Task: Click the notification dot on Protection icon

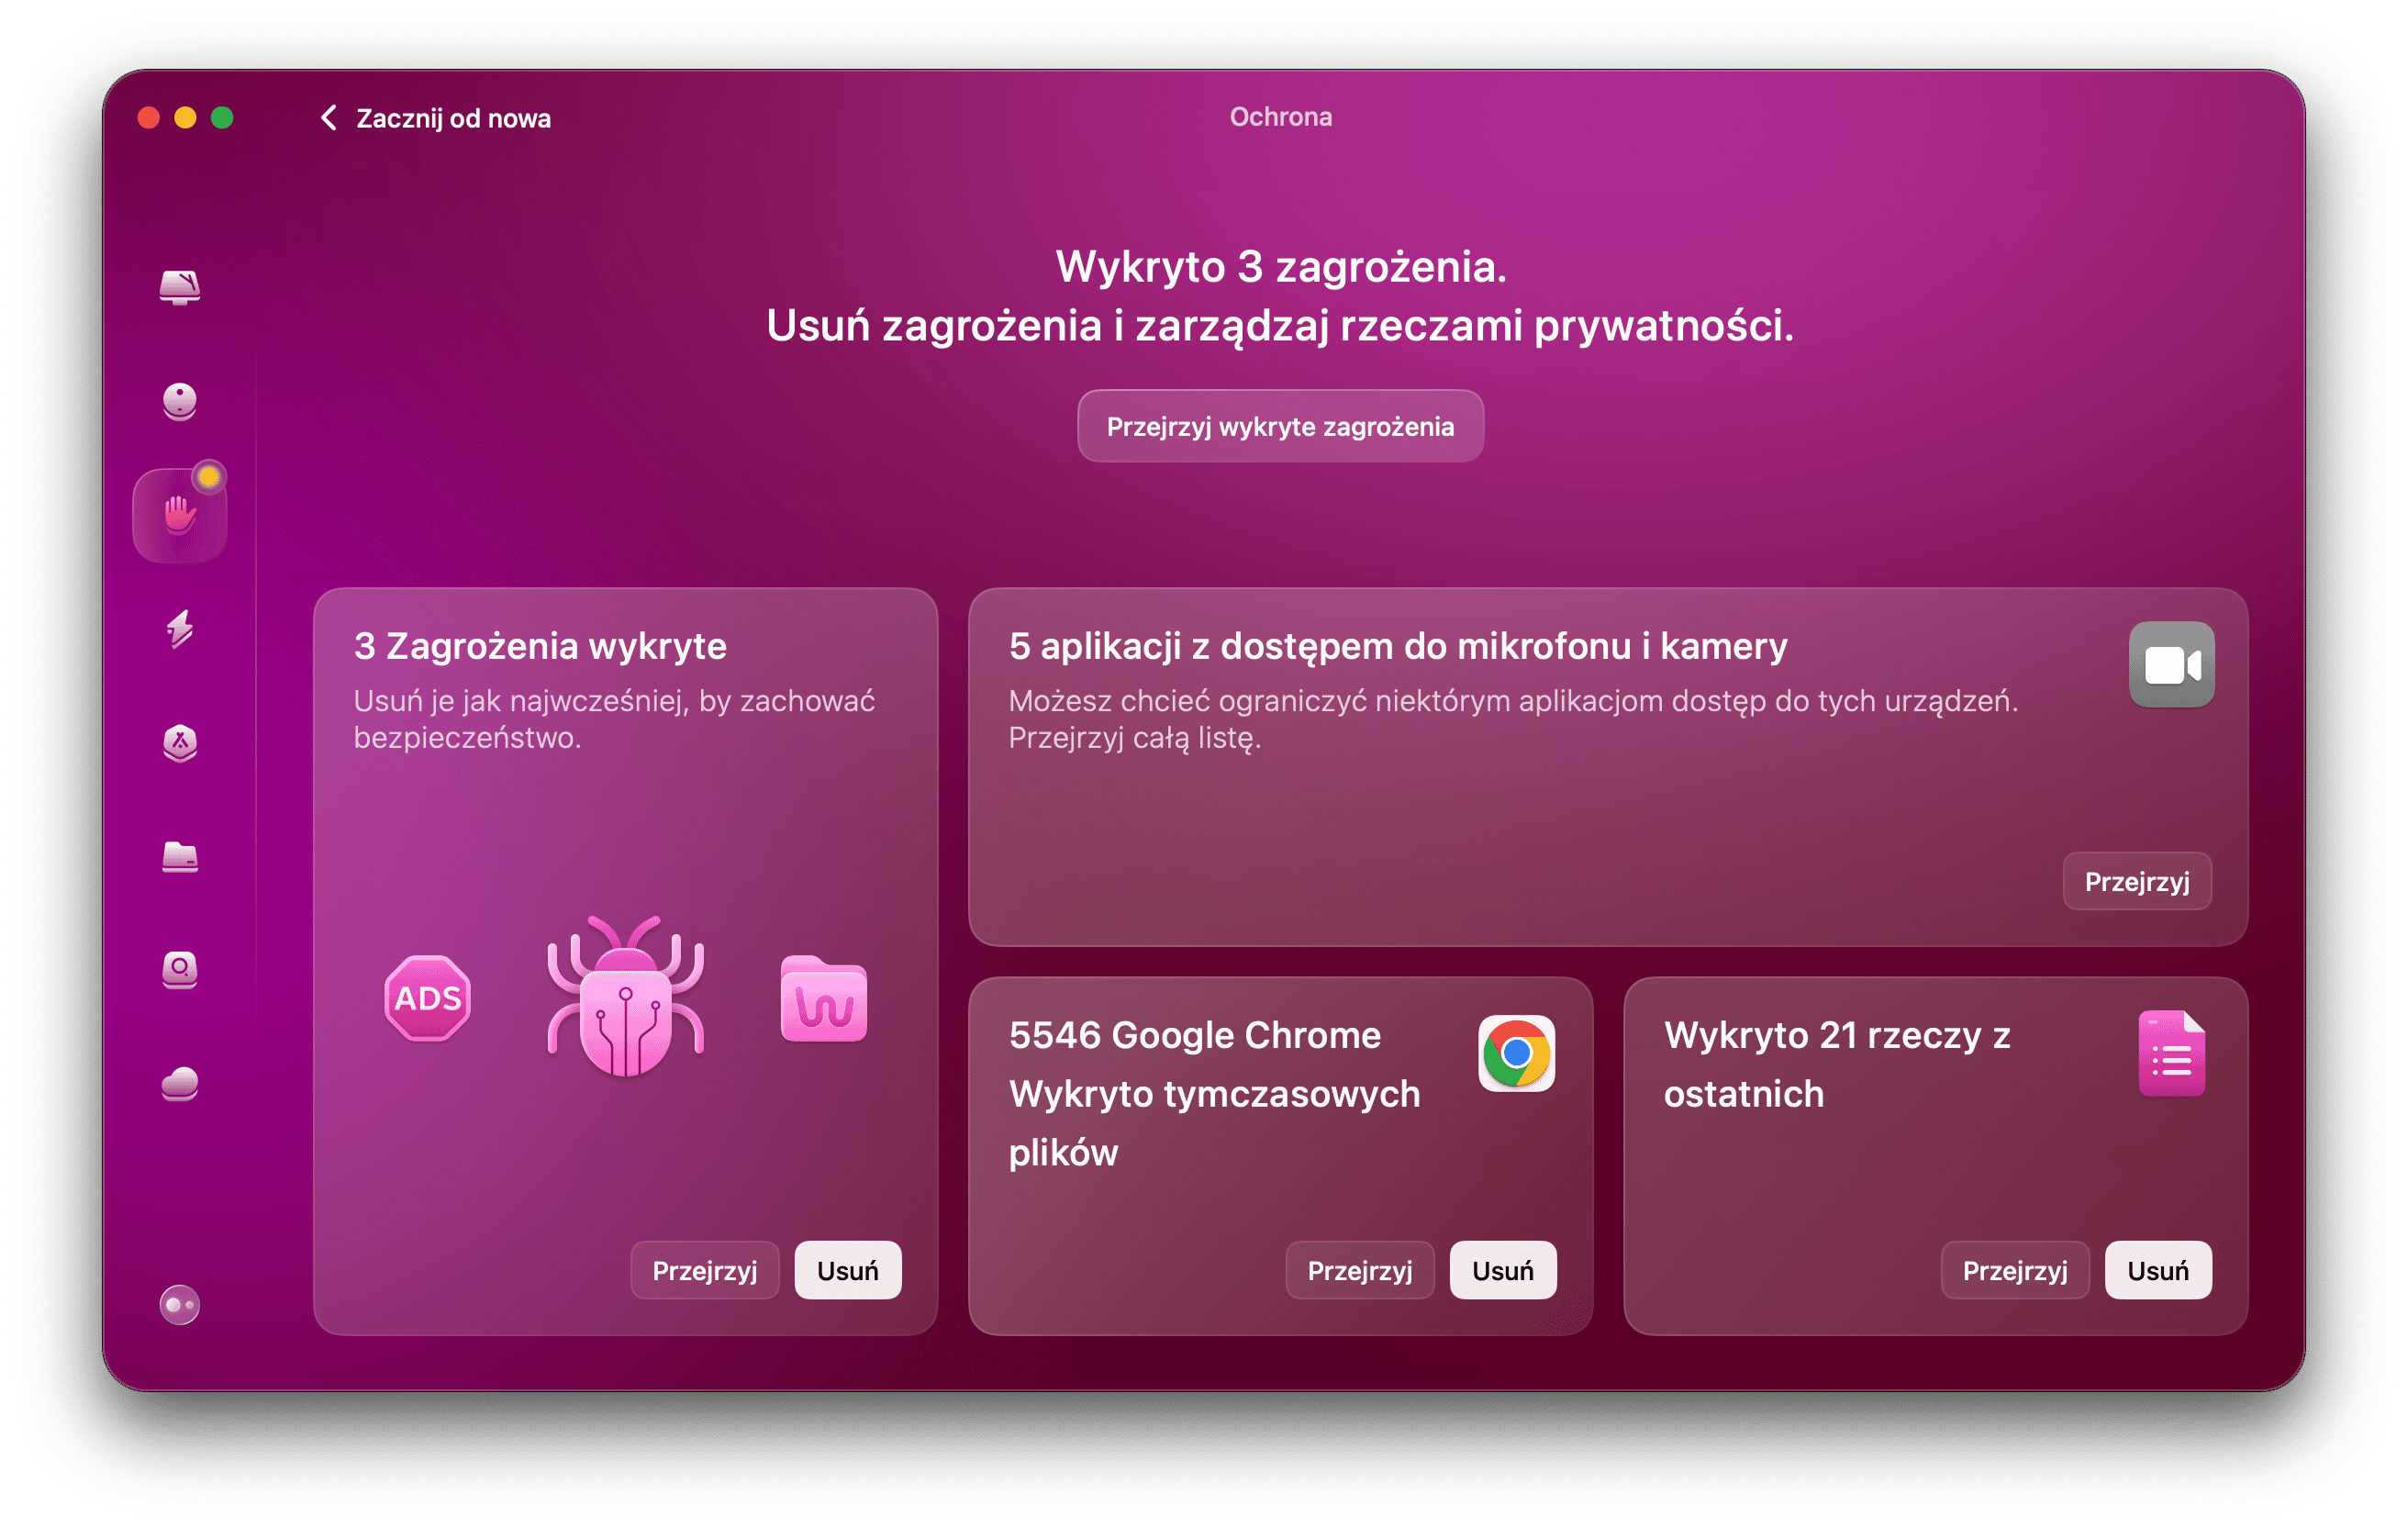Action: pyautogui.click(x=209, y=477)
